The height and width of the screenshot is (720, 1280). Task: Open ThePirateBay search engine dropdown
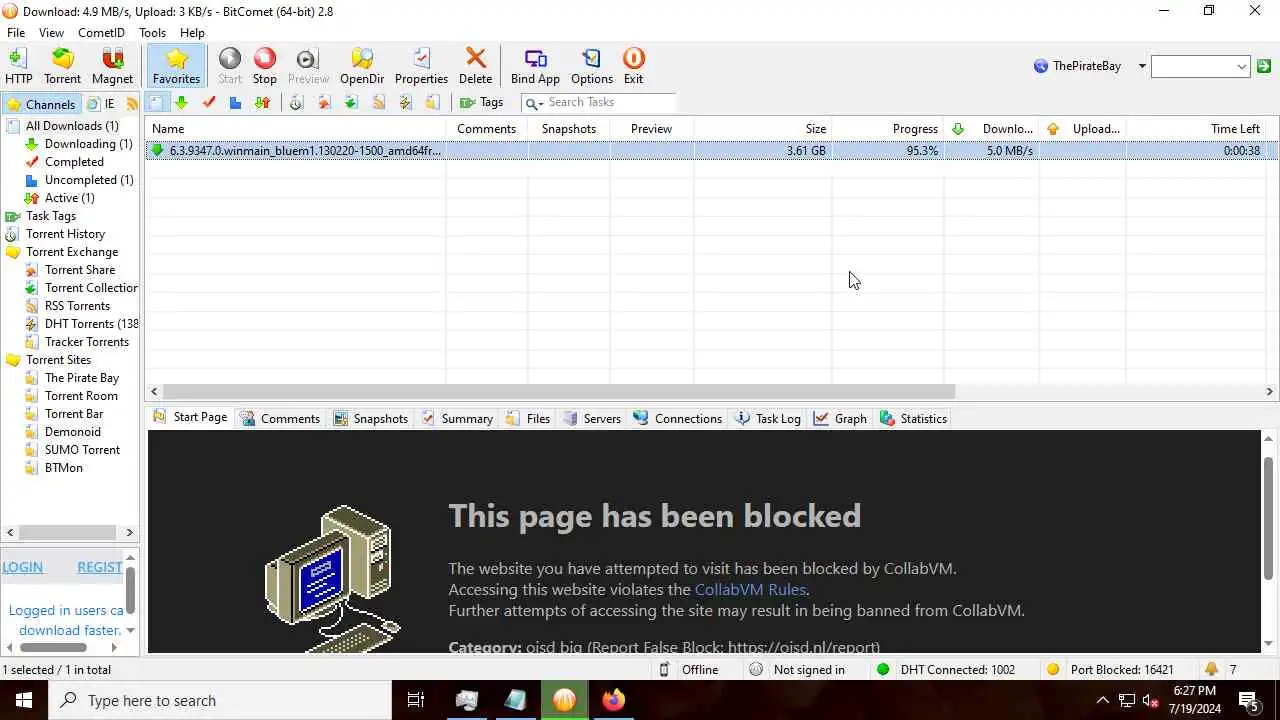click(x=1142, y=66)
